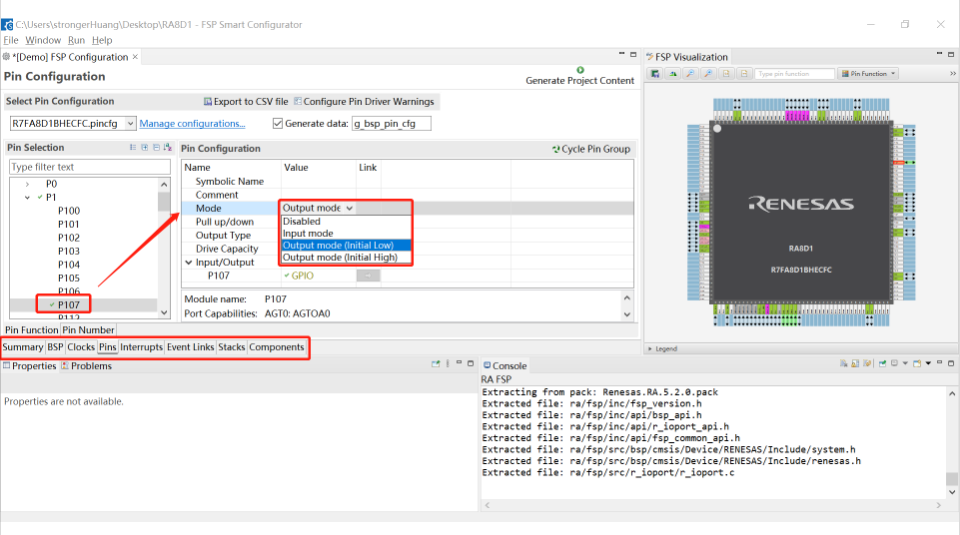Maximize the FSP Visualization panel
This screenshot has height=535, width=960.
(x=951, y=54)
